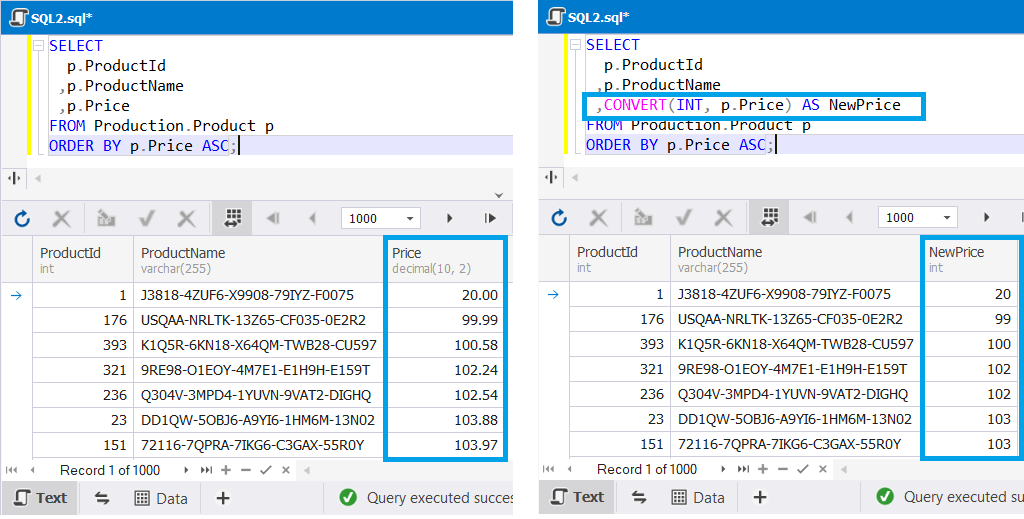Click editor scroll-left arrow in NewPrice window
Viewport: 1024px width, 519px height.
pos(574,177)
